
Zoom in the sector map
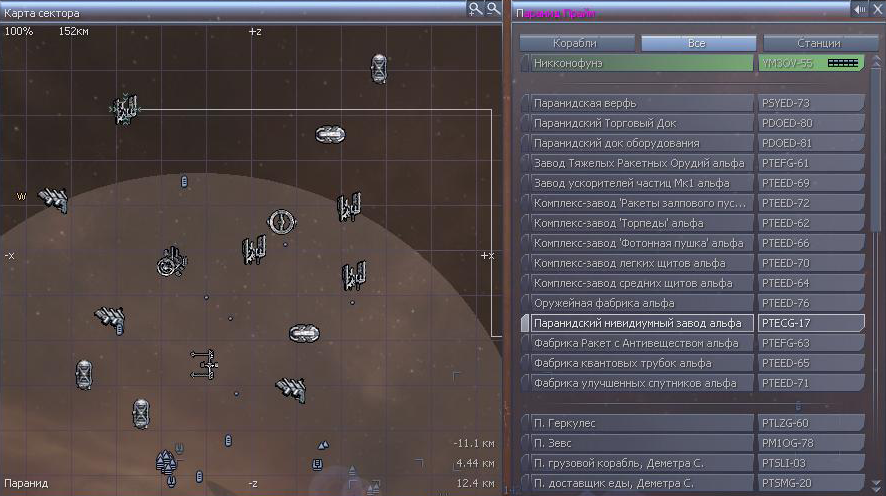pos(475,8)
